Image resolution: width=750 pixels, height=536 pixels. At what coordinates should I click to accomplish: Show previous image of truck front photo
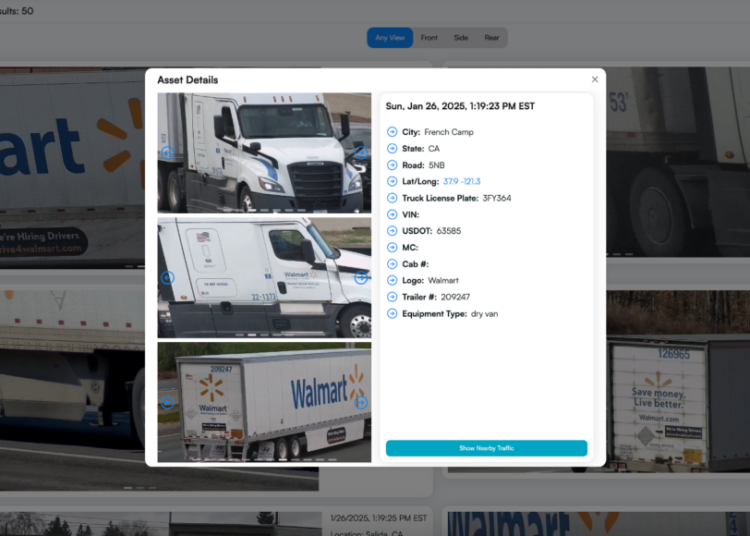click(x=167, y=153)
